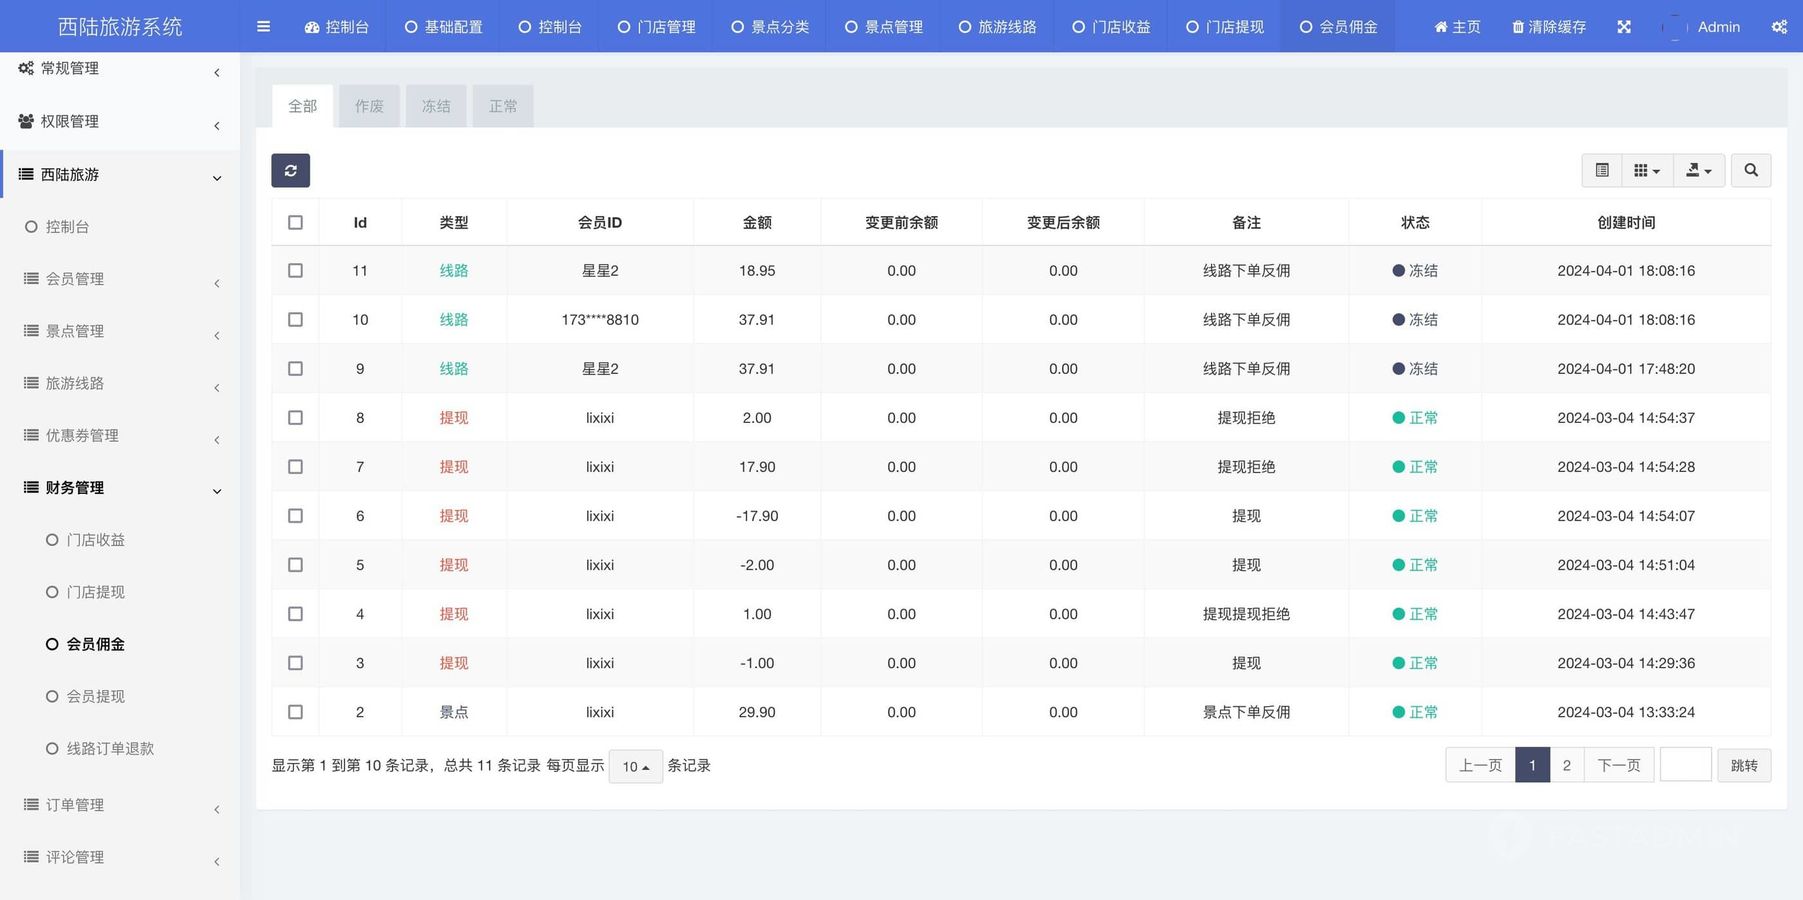This screenshot has height=900, width=1803.
Task: Click the fullscreen expand icon
Action: coord(1623,27)
